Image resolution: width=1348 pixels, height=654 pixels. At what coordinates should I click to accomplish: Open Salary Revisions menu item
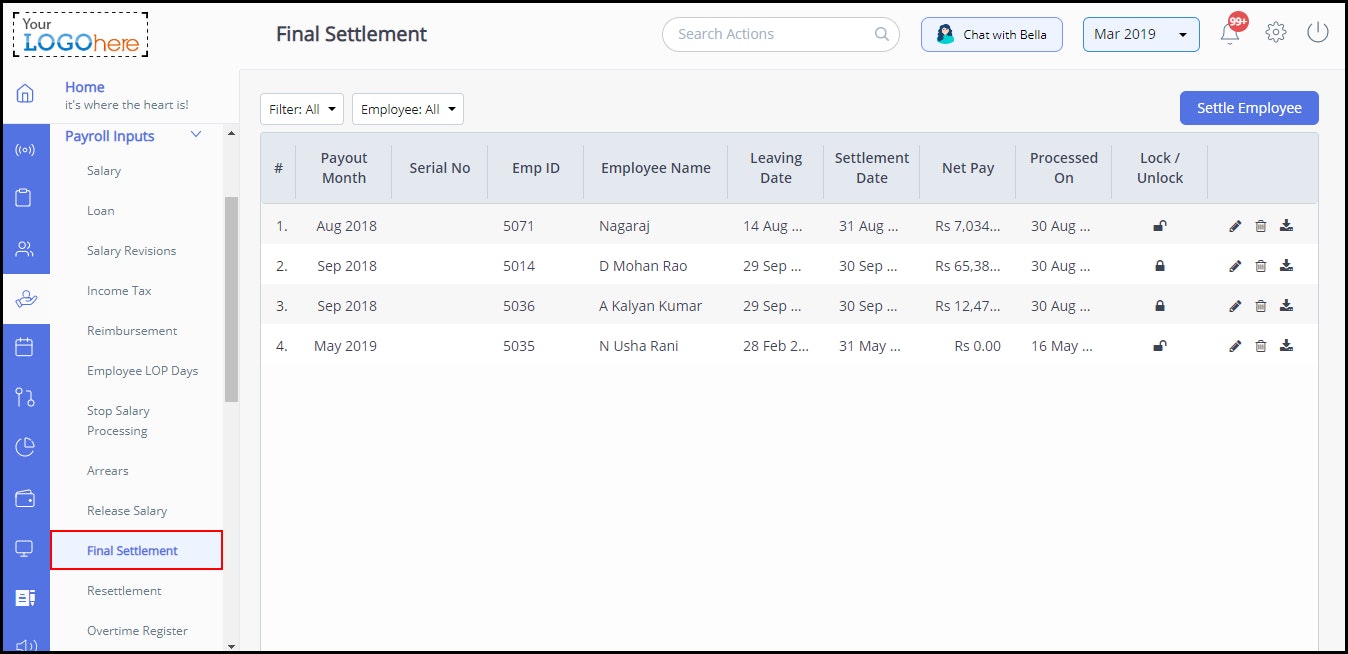(x=131, y=251)
